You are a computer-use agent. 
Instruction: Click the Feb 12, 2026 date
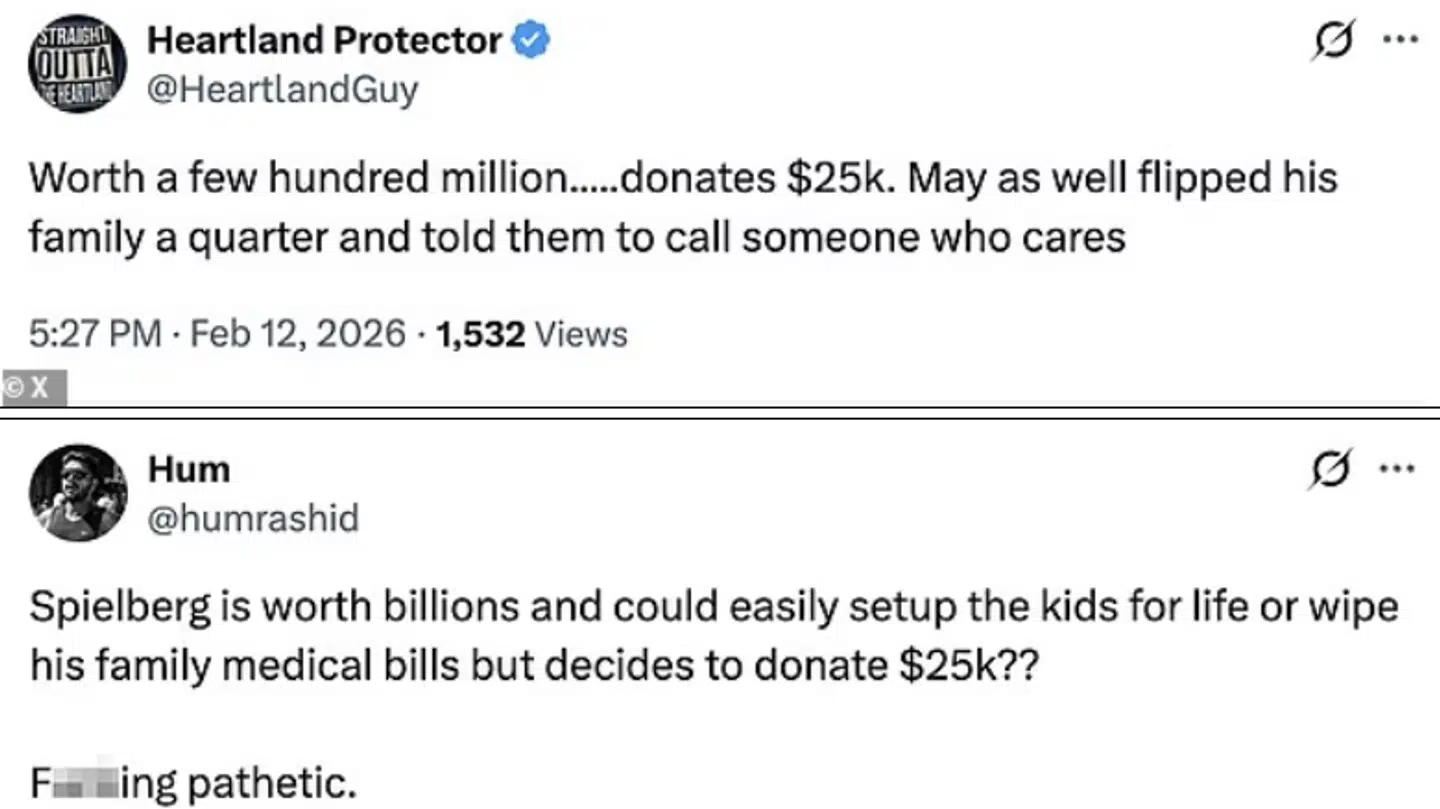coord(297,333)
